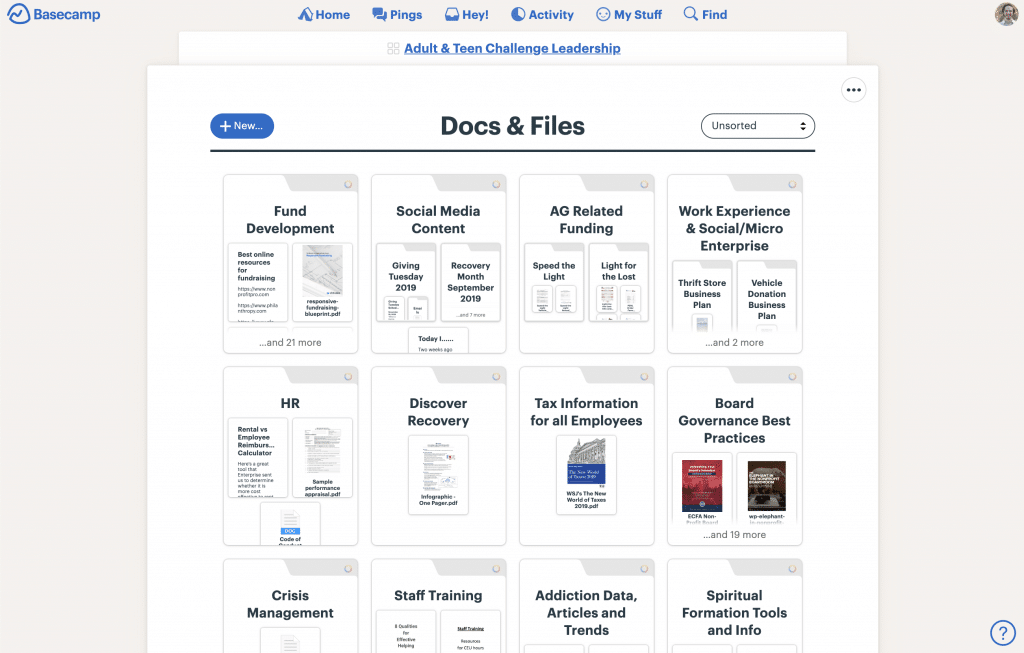
Task: Open the help question mark button
Action: [x=1003, y=632]
